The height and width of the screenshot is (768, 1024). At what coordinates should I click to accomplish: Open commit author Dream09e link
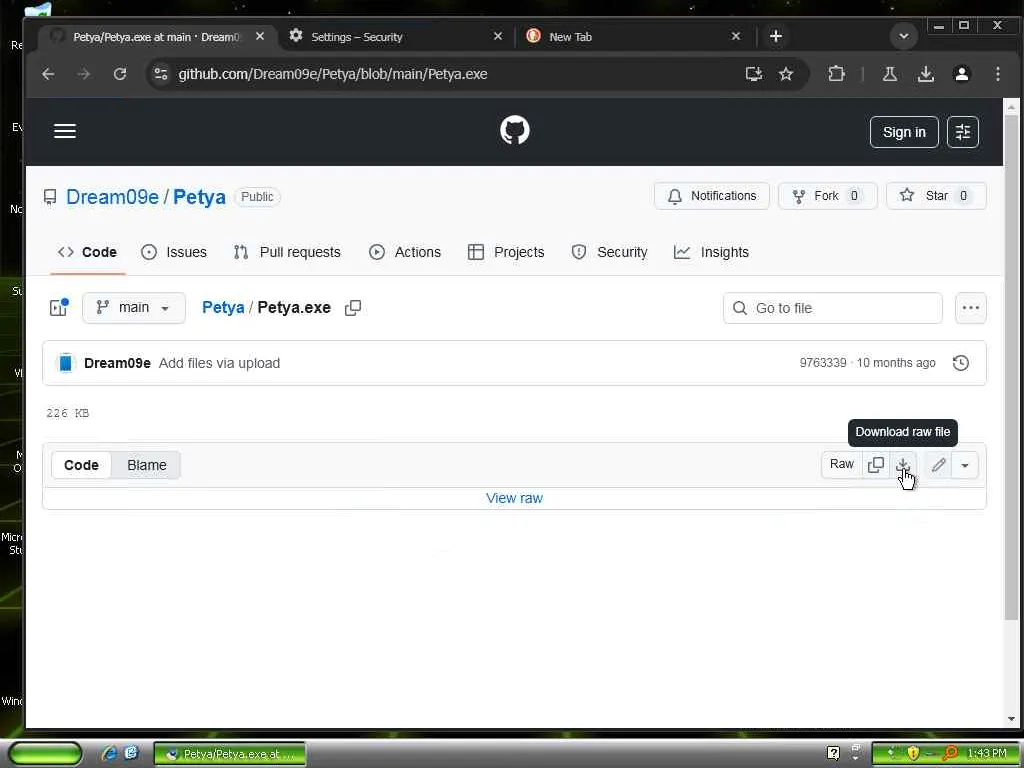coord(117,363)
